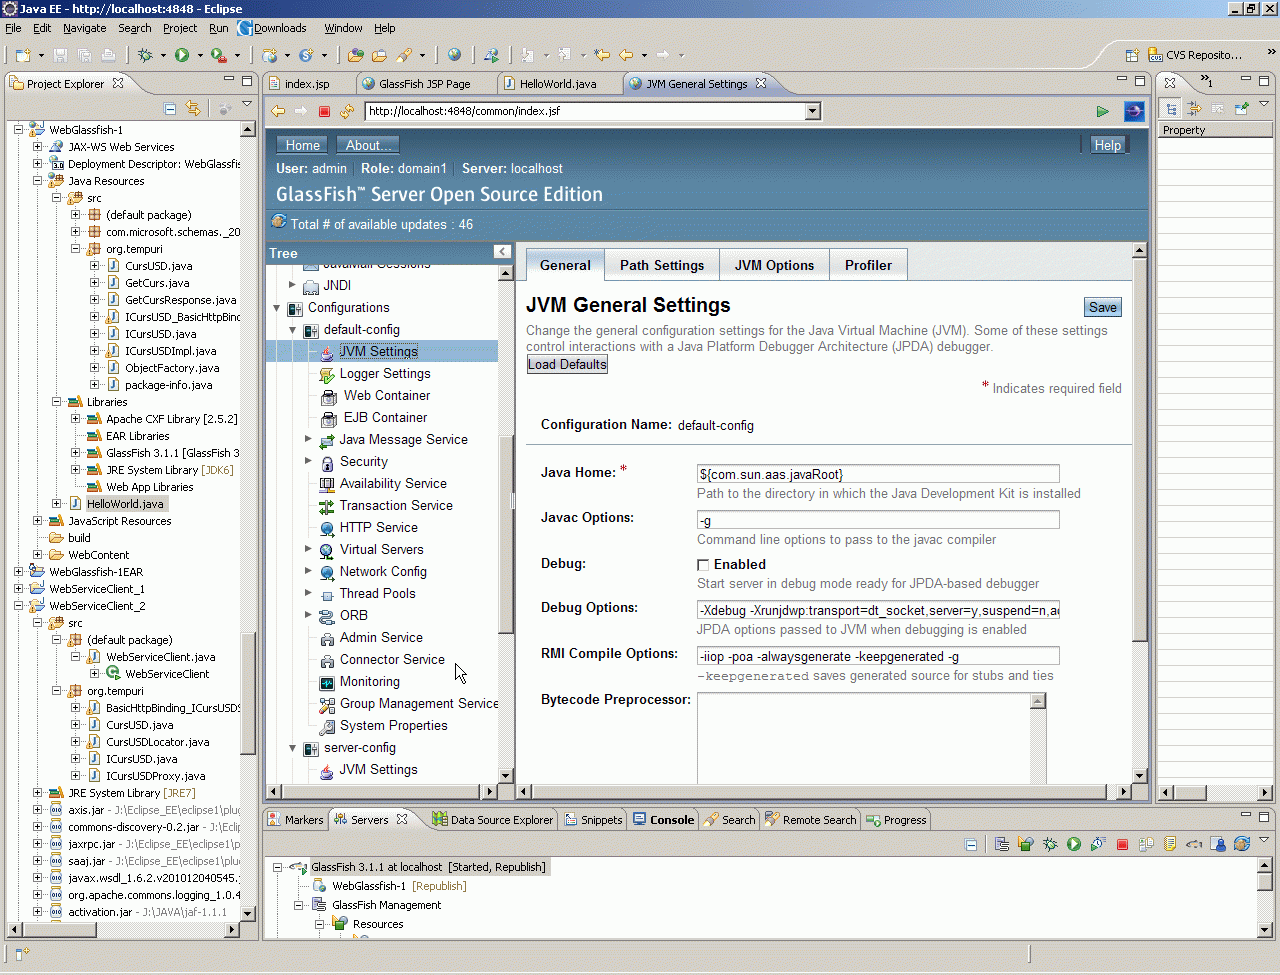1280x975 pixels.
Task: Select Monitoring in the GlassFish tree
Action: click(x=370, y=681)
